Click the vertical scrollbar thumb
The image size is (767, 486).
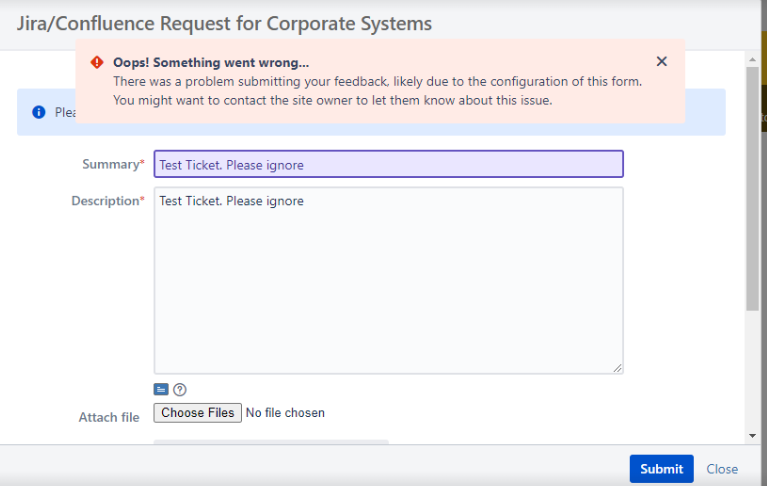click(x=752, y=188)
